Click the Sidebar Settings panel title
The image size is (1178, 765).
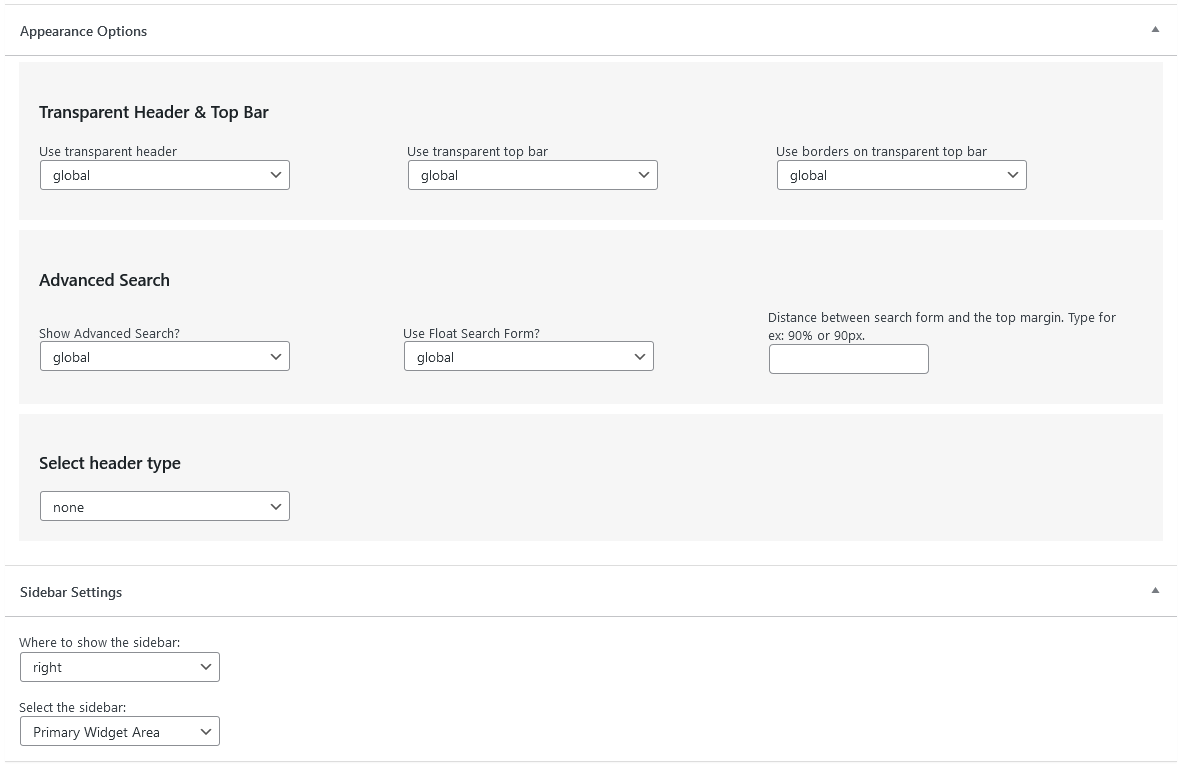(x=71, y=592)
